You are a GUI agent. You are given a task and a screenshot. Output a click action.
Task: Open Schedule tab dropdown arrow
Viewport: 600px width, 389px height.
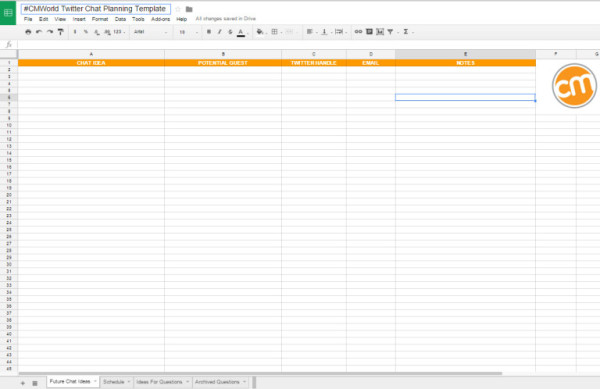(129, 382)
